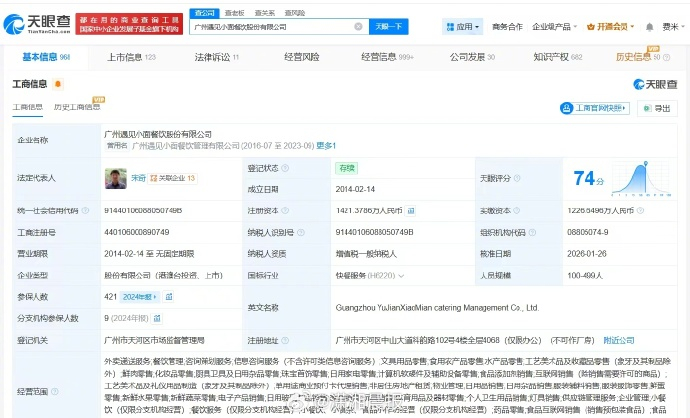Image resolution: width=690 pixels, height=418 pixels.
Task: Select the 查公司 search tab
Action: (205, 13)
